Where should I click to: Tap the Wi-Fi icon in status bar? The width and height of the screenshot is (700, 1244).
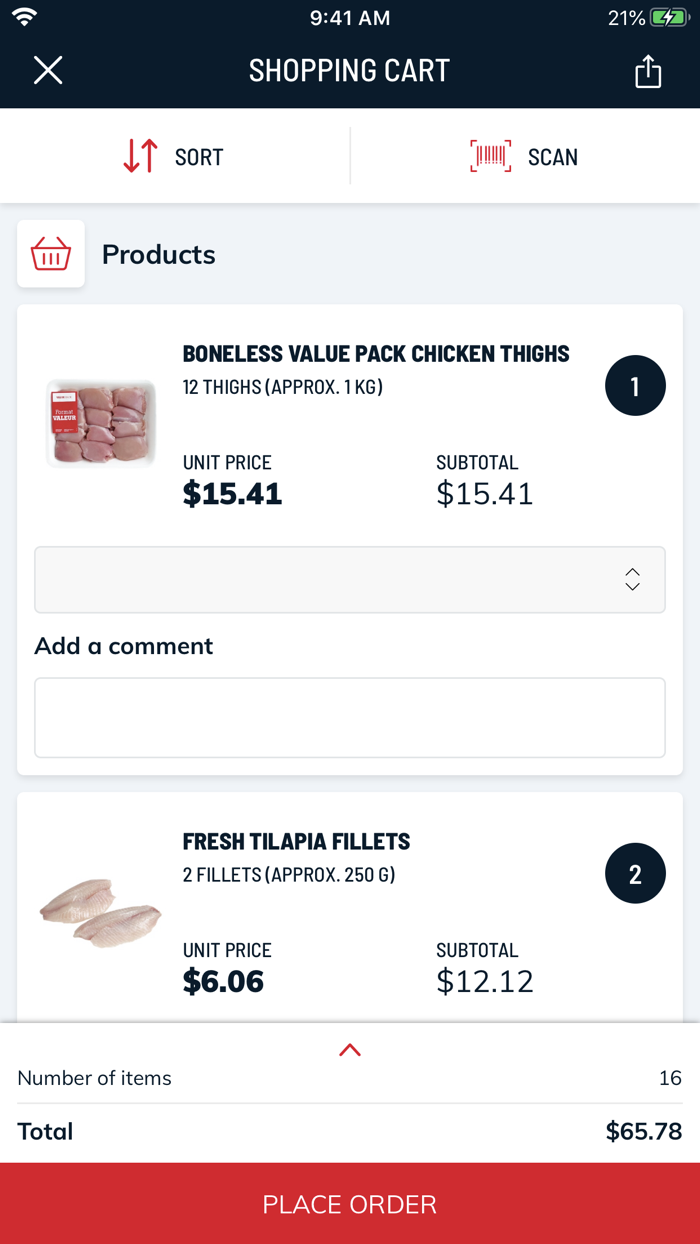pos(25,17)
